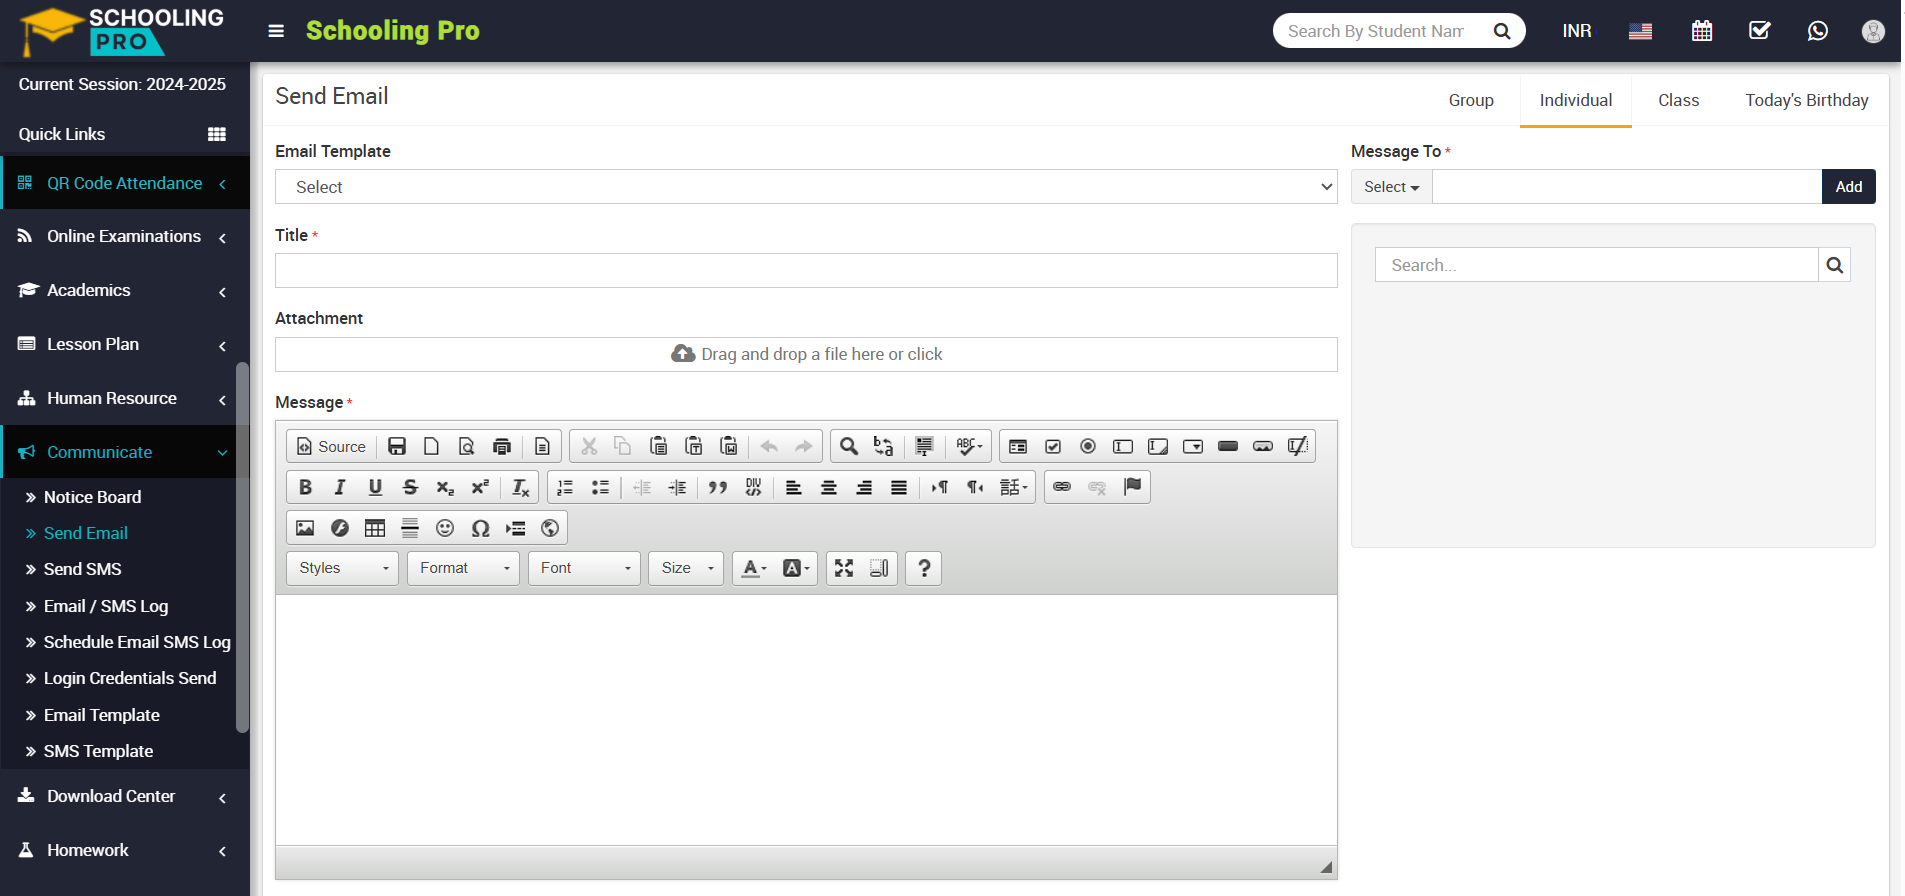Open the Email Template select dropdown
The height and width of the screenshot is (896, 1905).
click(x=806, y=187)
